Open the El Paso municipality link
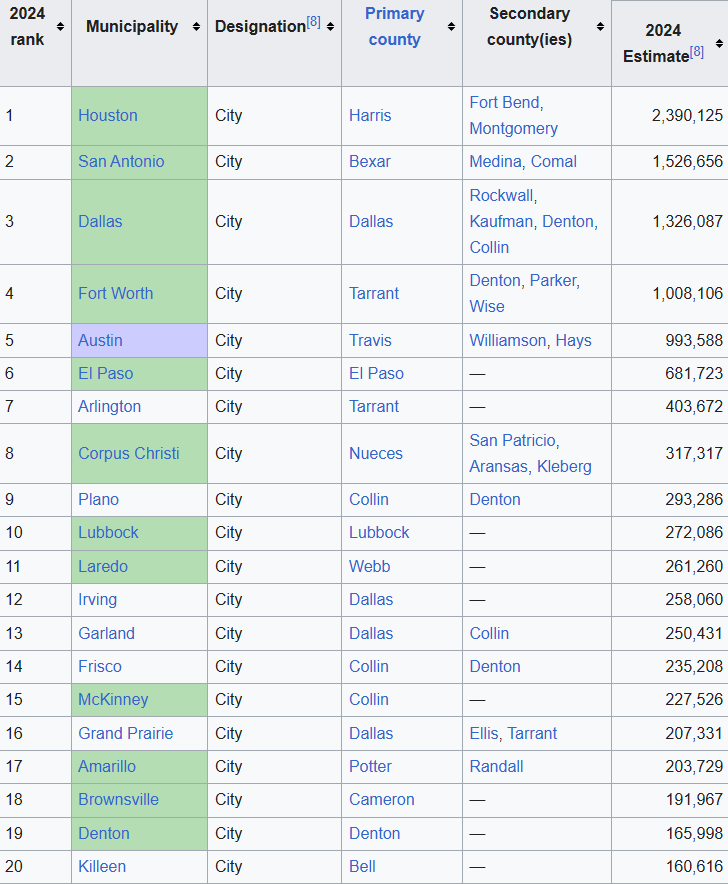Viewport: 728px width, 884px height. coord(105,373)
